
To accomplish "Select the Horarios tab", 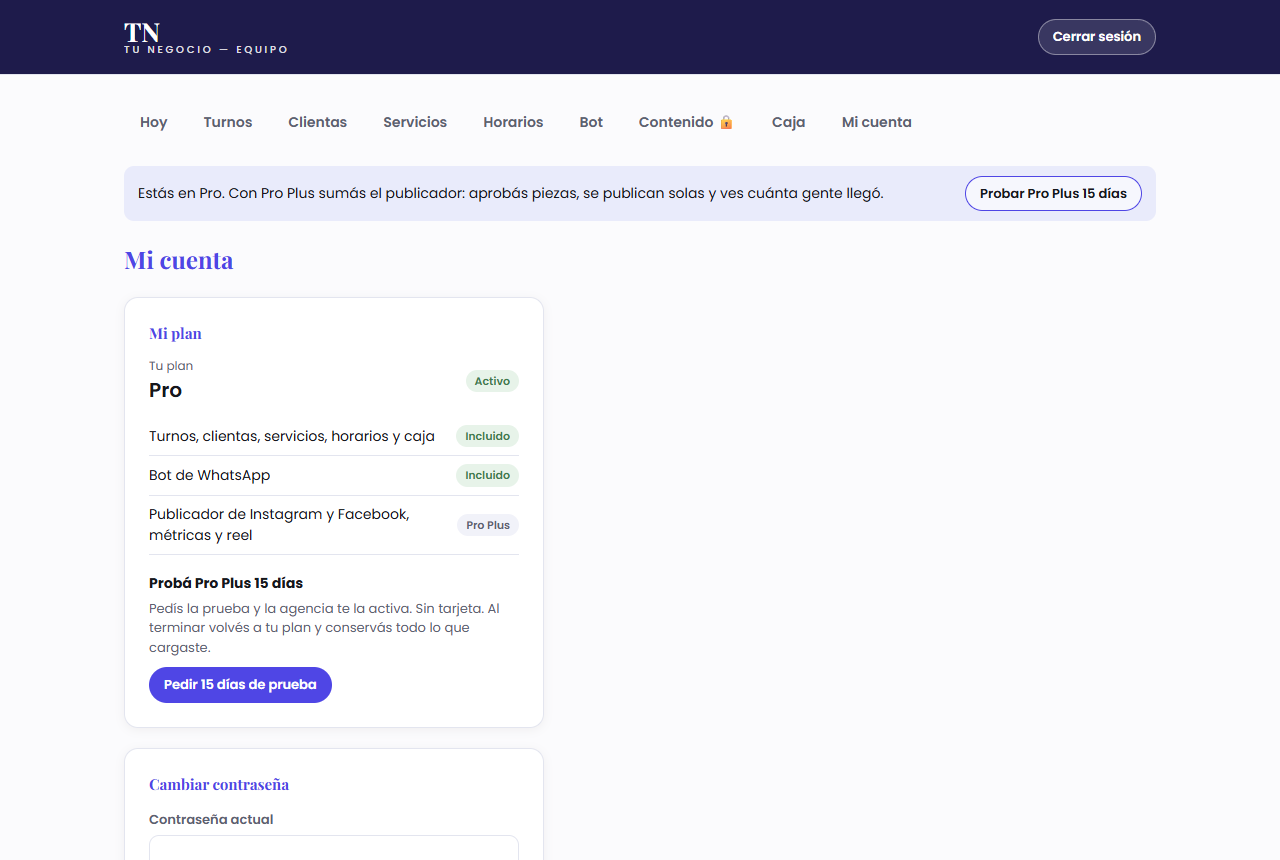I will (x=513, y=122).
